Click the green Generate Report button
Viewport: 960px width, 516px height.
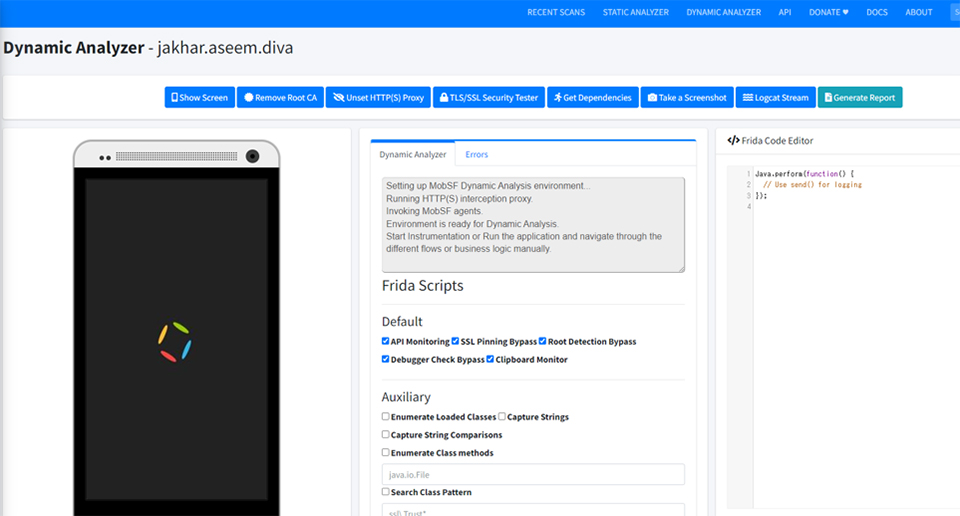pyautogui.click(x=859, y=97)
